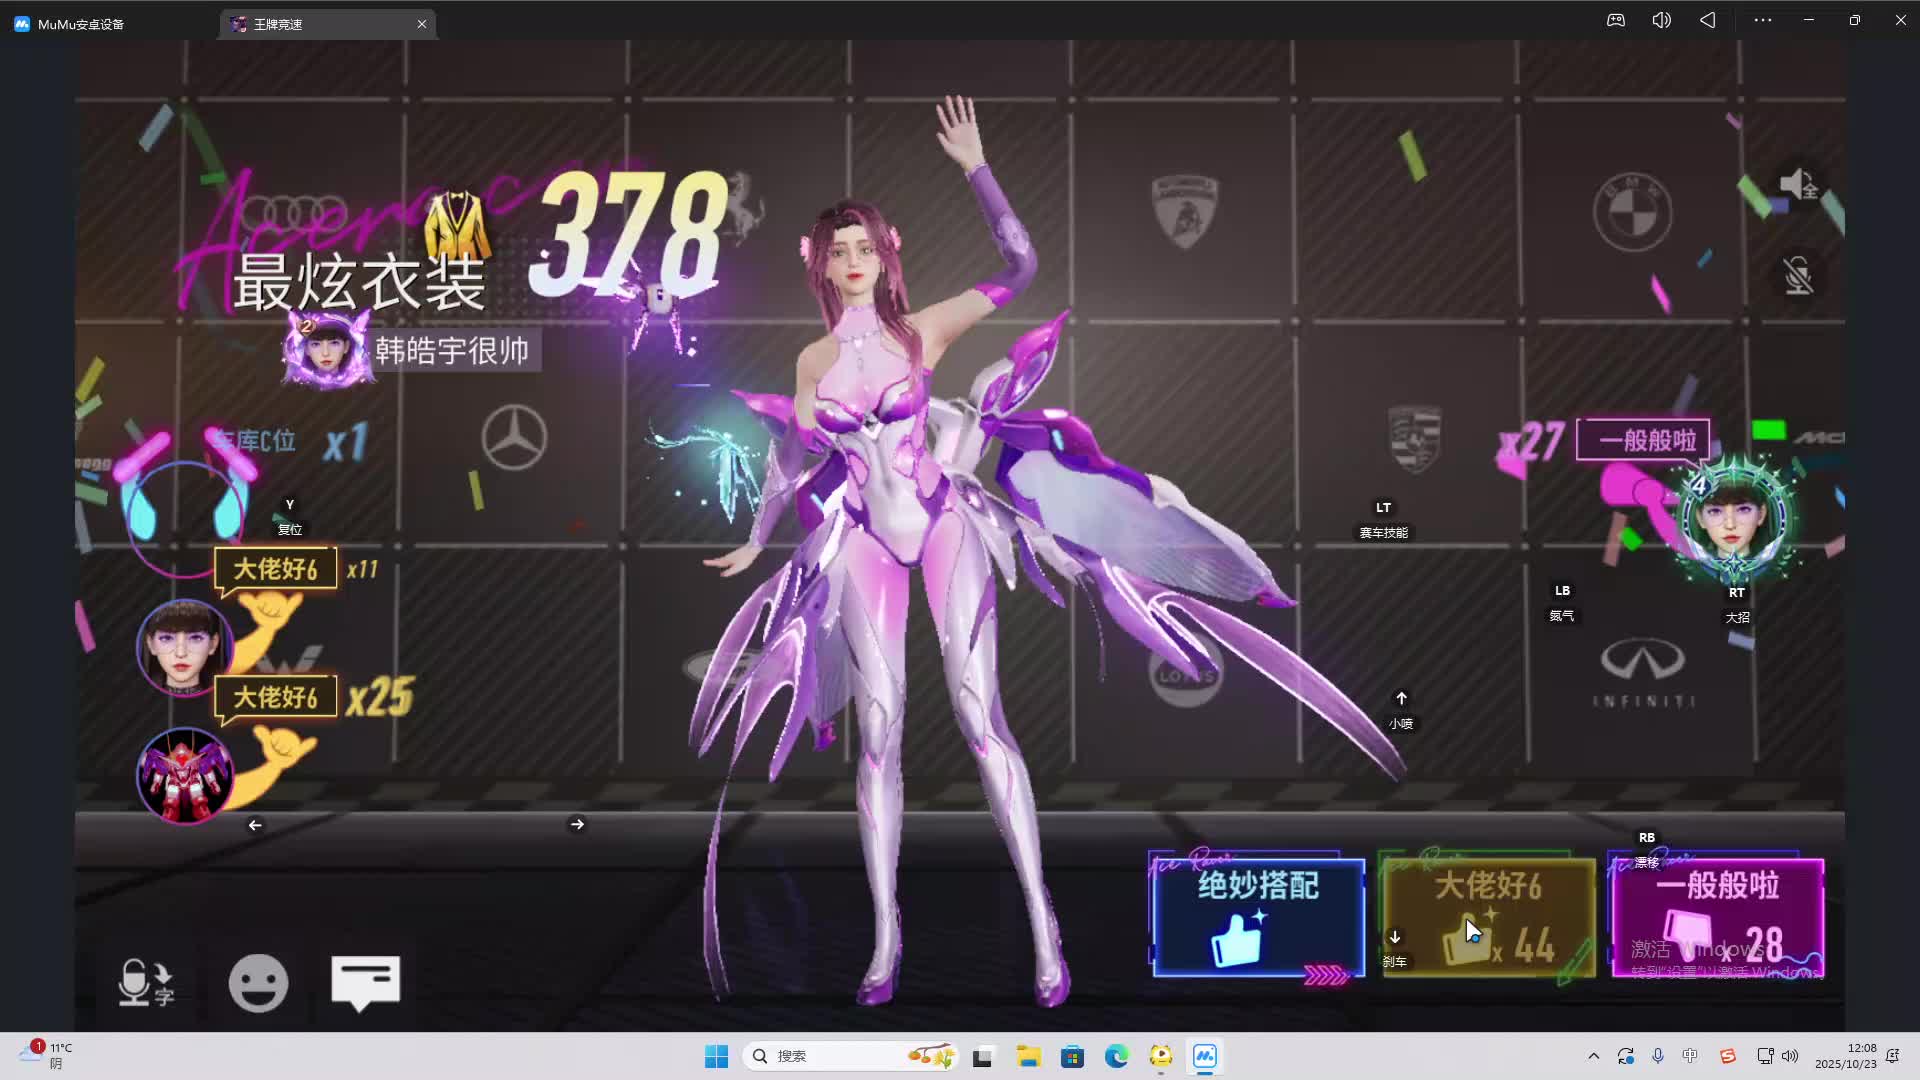
Task: Click the emulator back triangle icon
Action: (x=1707, y=20)
